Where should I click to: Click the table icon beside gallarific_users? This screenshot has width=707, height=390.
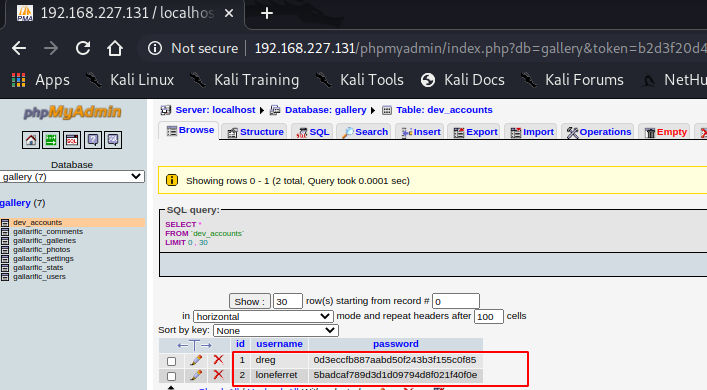5,277
